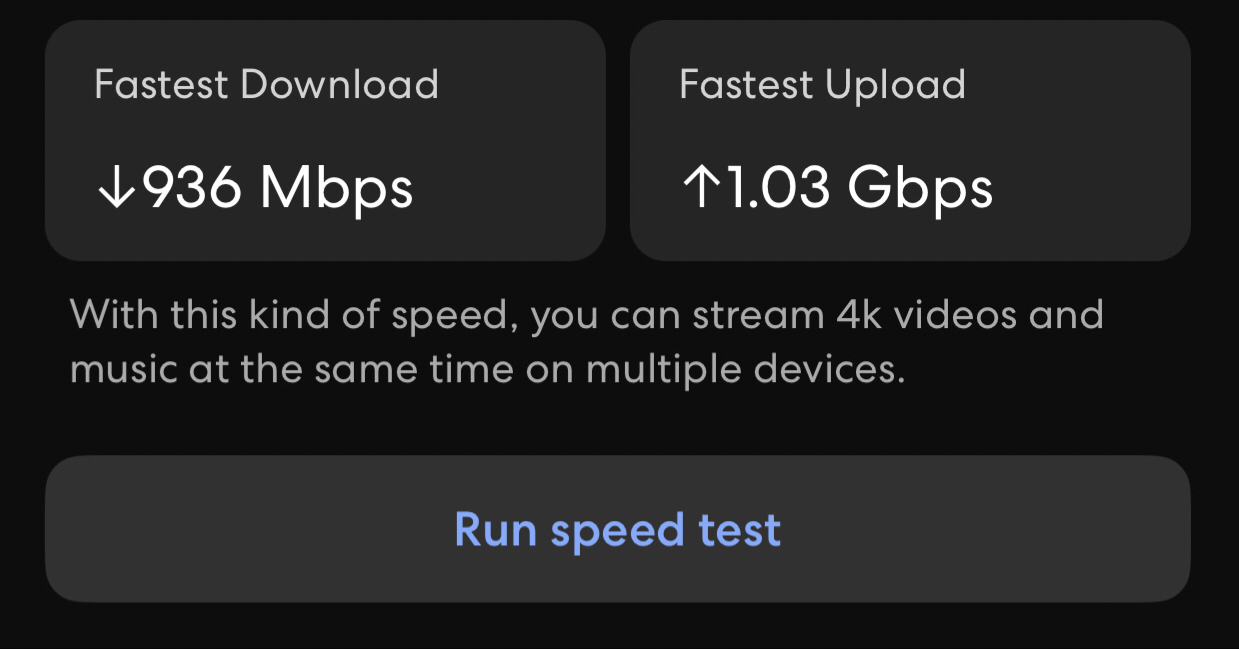The width and height of the screenshot is (1239, 649).
Task: Click the download arrow icon
Action: (x=117, y=187)
